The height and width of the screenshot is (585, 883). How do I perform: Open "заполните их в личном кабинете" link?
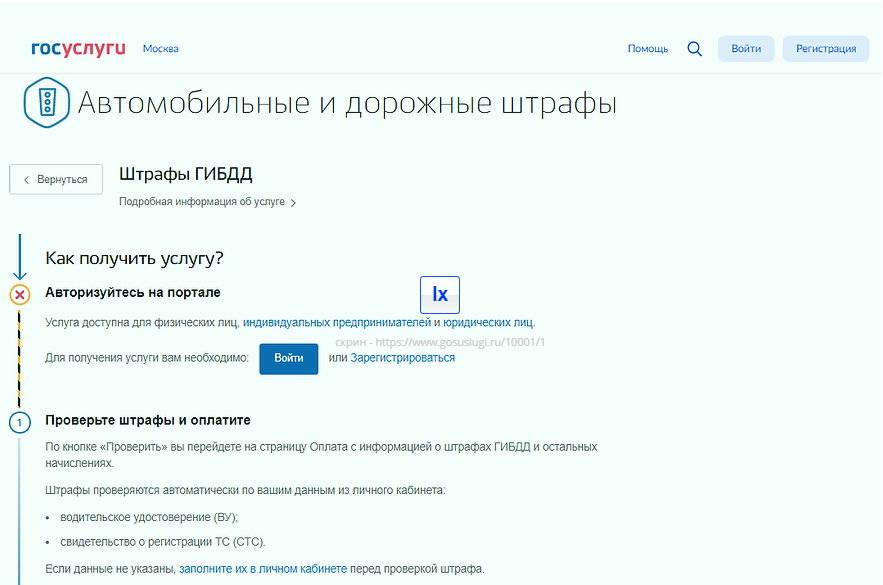point(263,569)
